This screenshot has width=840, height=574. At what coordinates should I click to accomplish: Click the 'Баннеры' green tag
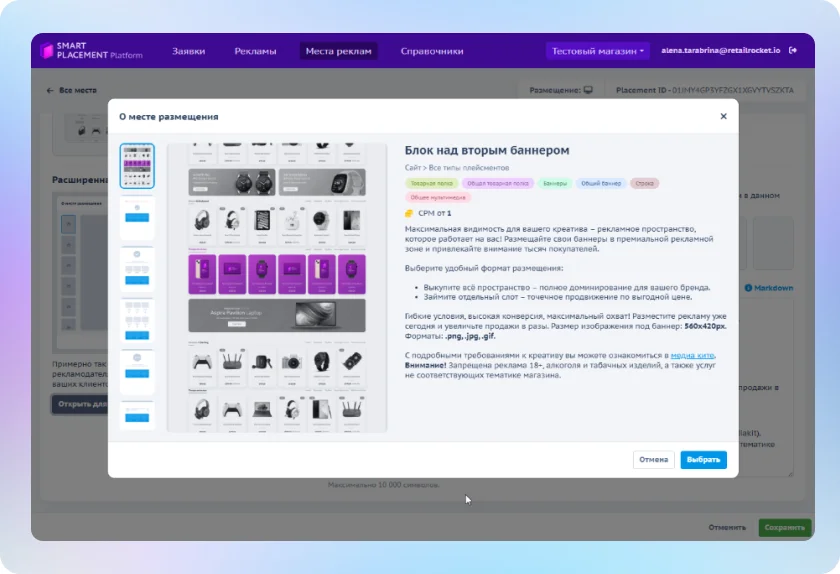pyautogui.click(x=551, y=183)
